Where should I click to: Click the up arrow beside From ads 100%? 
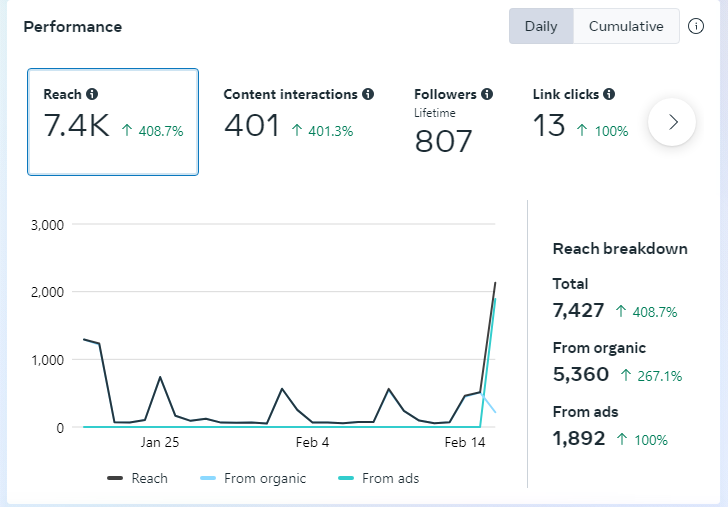tap(621, 438)
